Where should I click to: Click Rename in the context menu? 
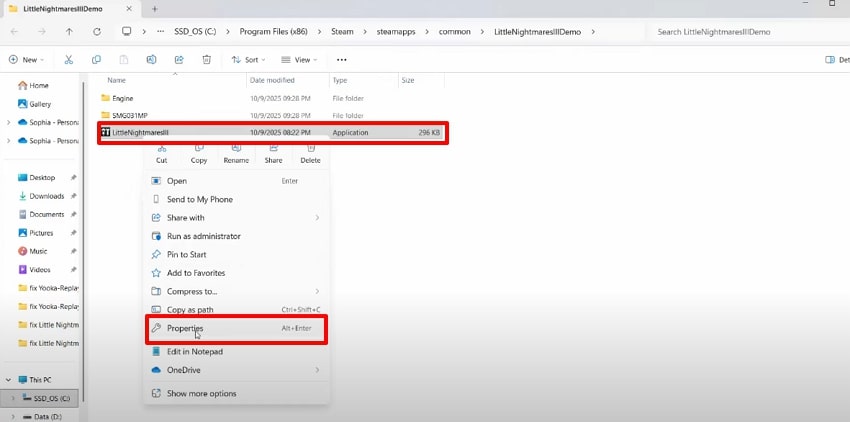[x=236, y=154]
